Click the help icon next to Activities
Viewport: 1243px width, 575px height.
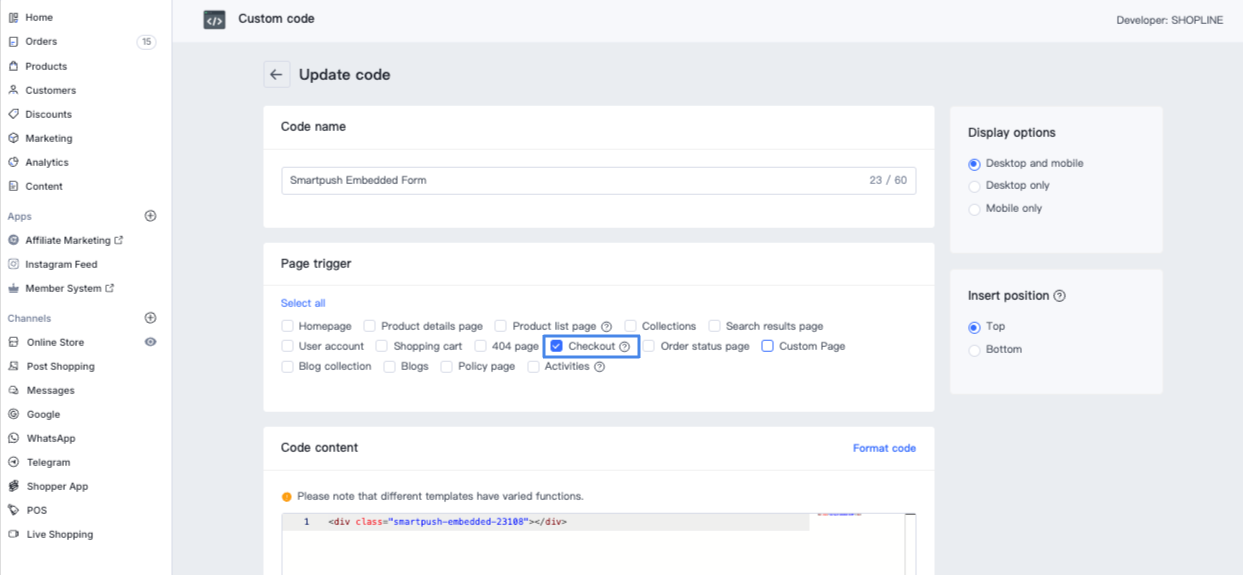pos(600,367)
